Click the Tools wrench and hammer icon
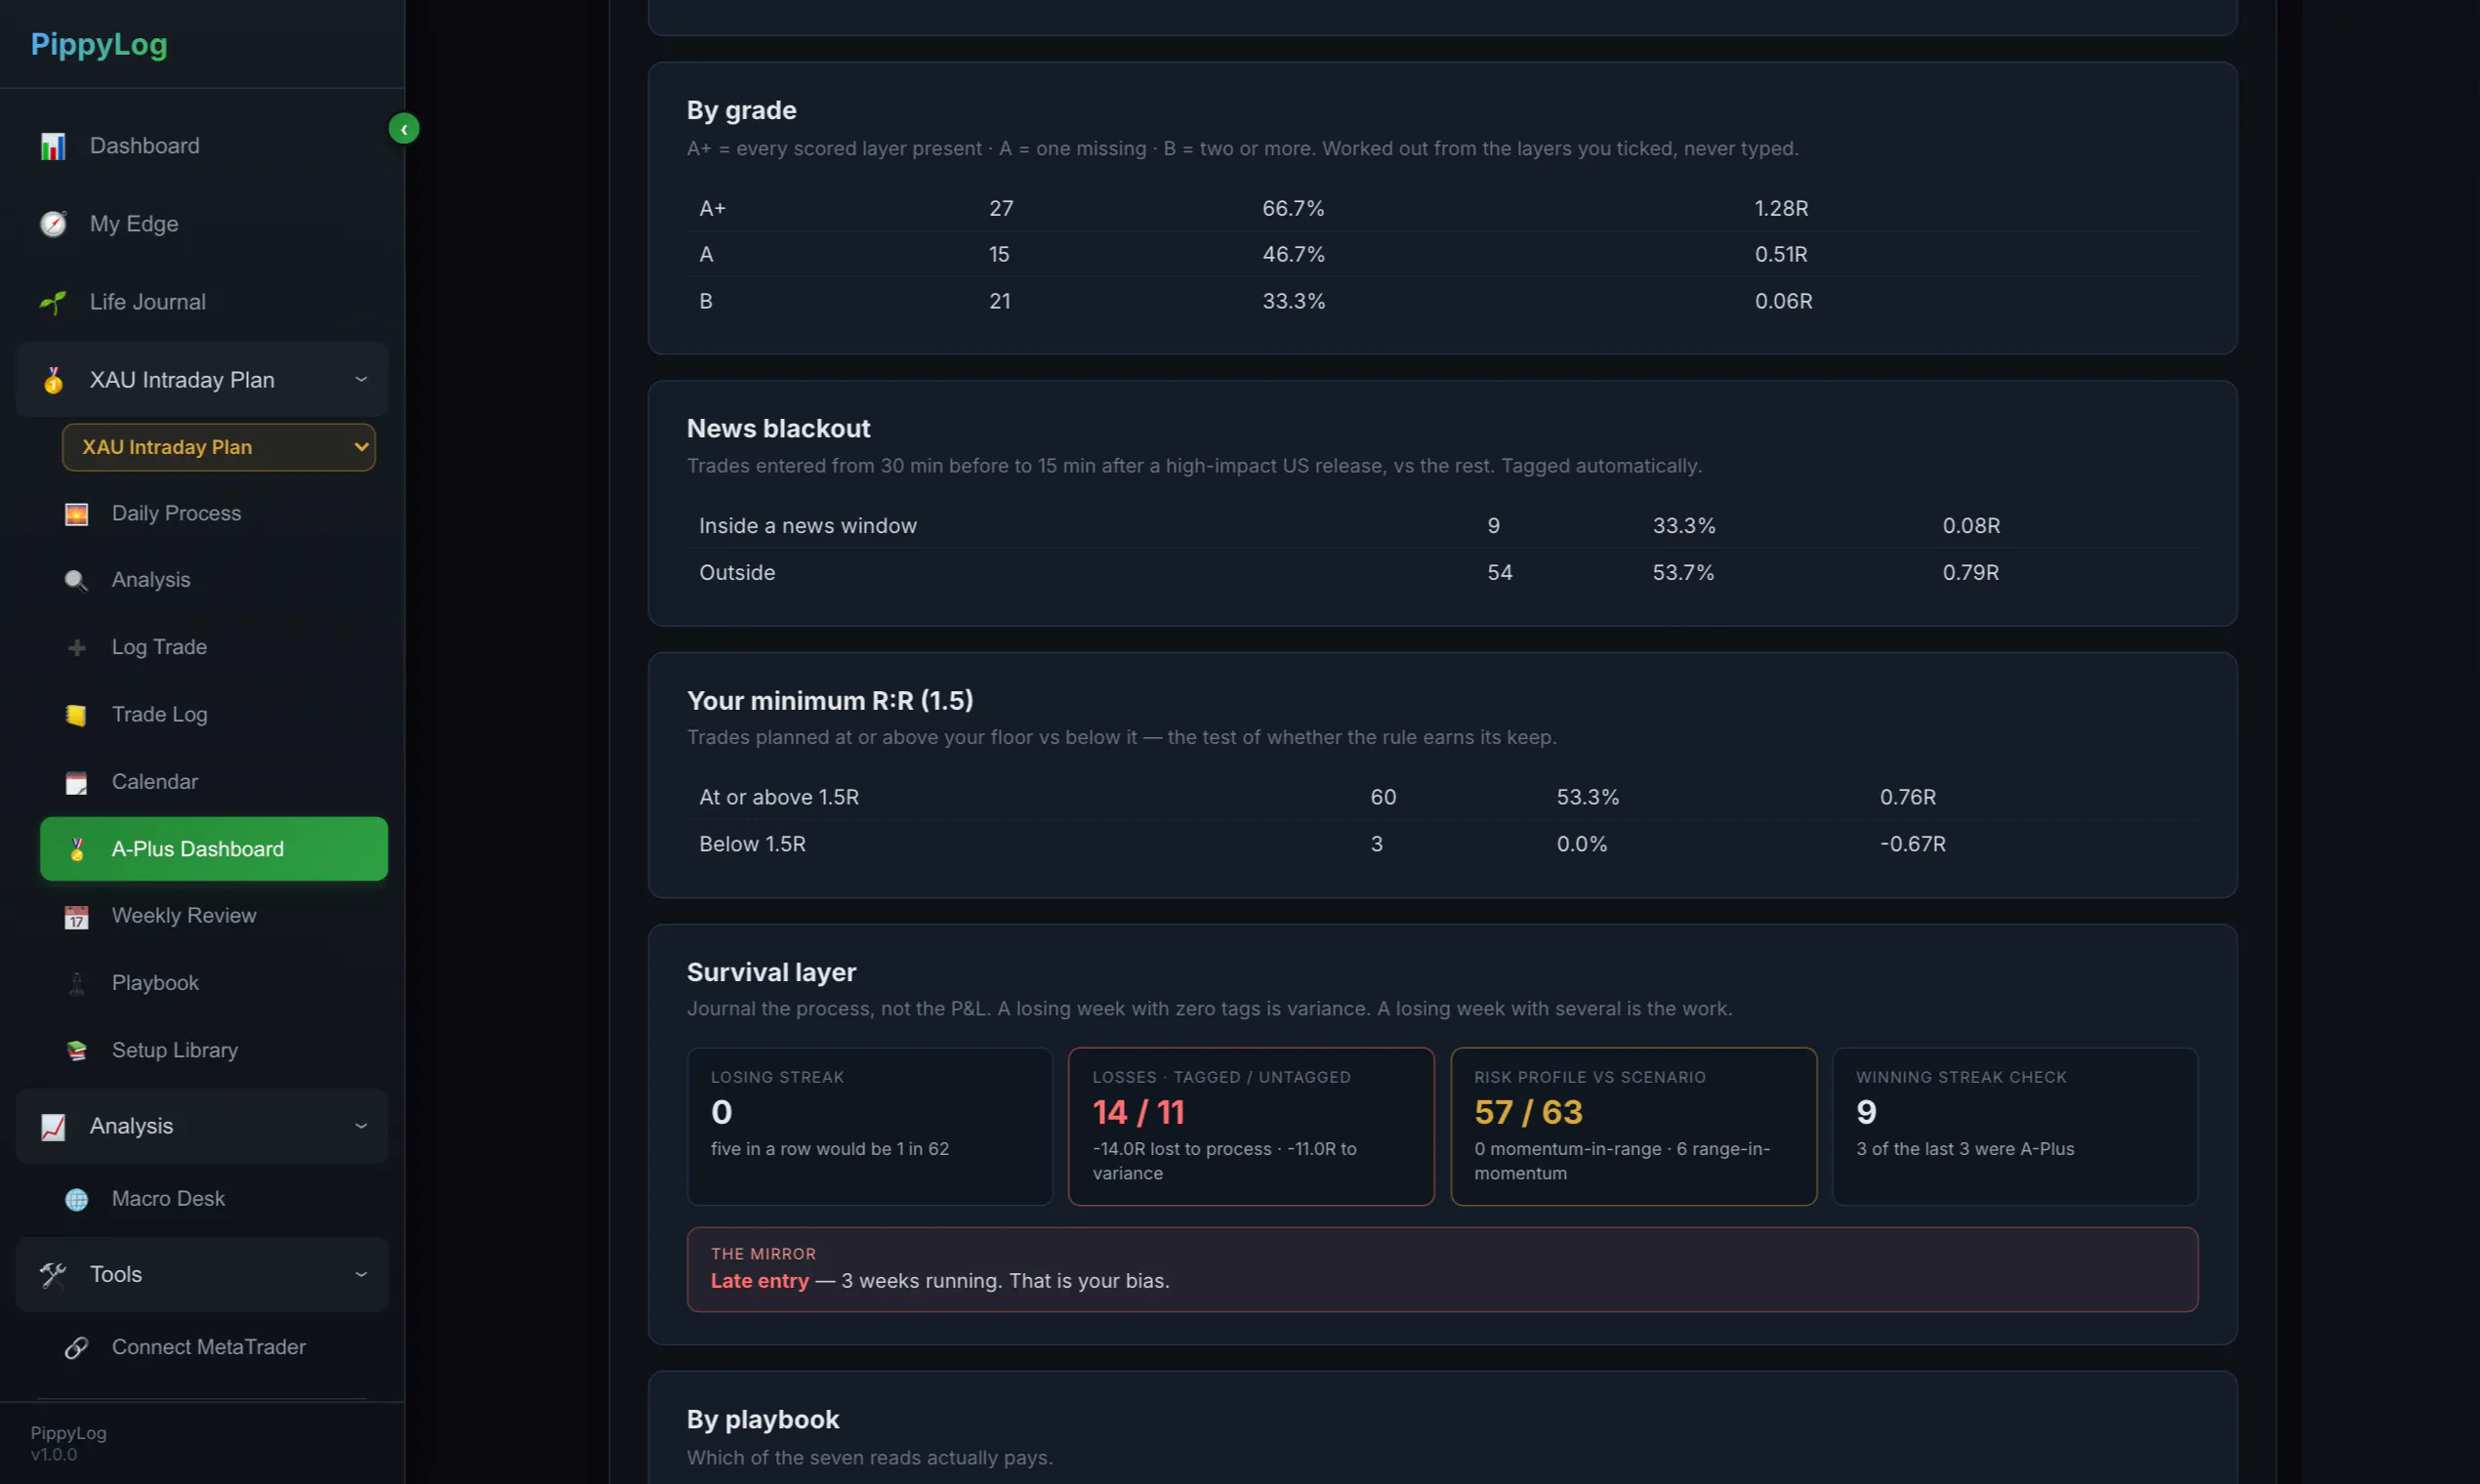This screenshot has height=1484, width=2480. [53, 1275]
